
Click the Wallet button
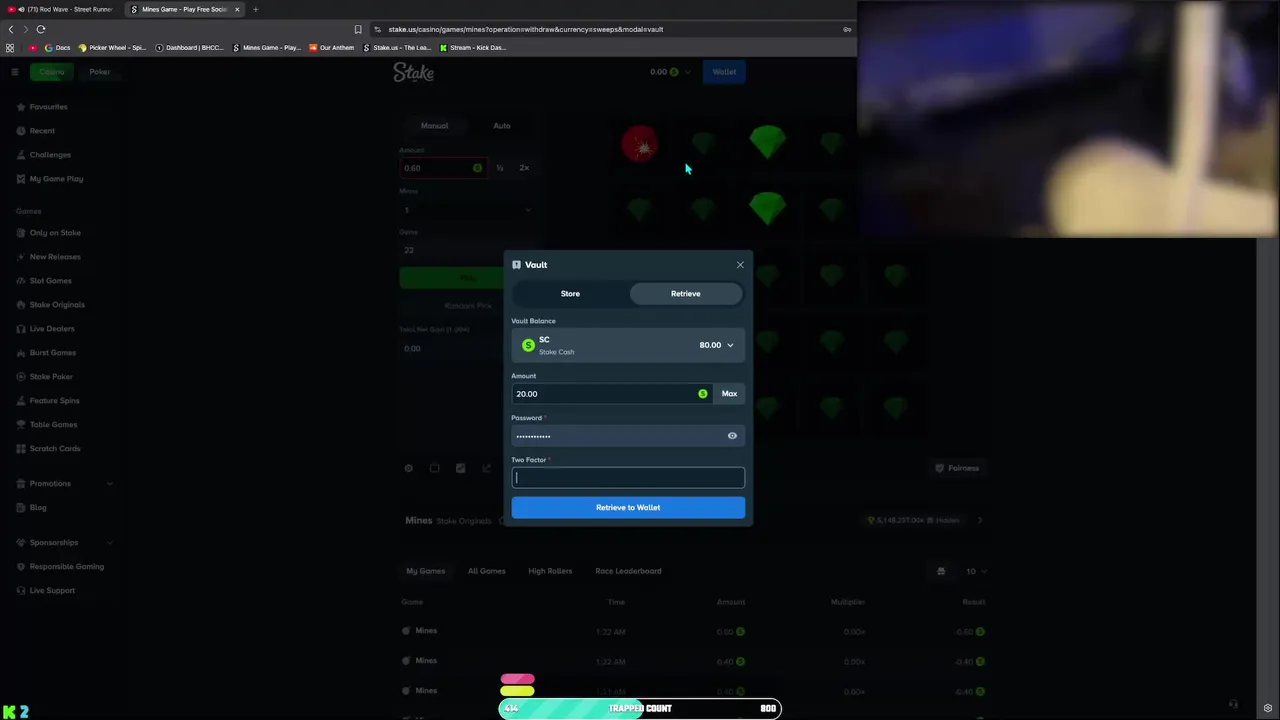(x=724, y=72)
